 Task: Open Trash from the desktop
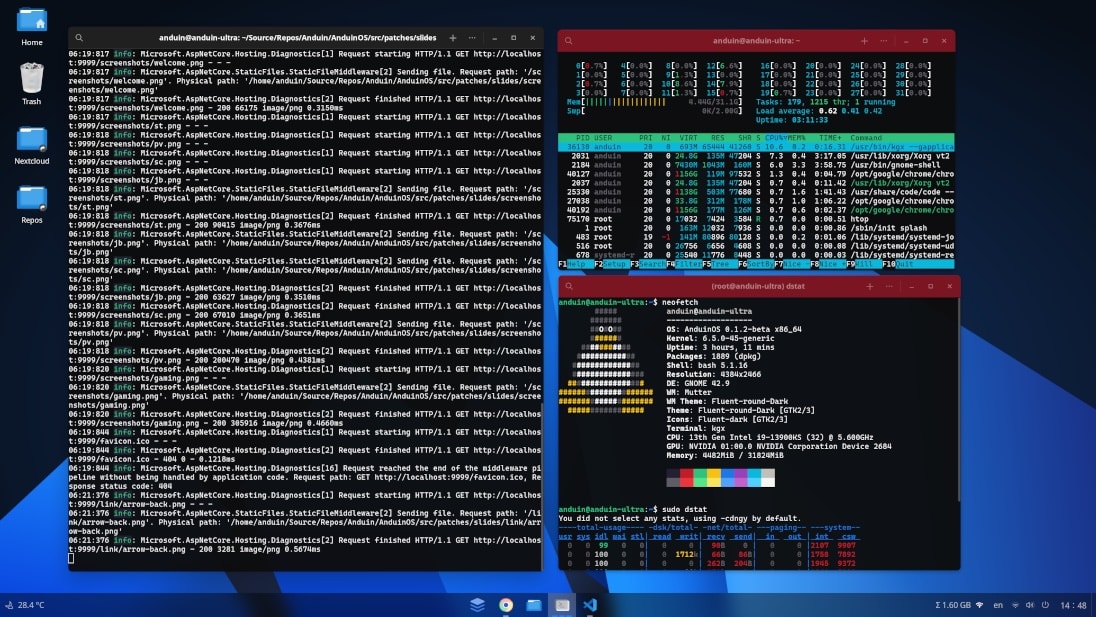(x=31, y=76)
